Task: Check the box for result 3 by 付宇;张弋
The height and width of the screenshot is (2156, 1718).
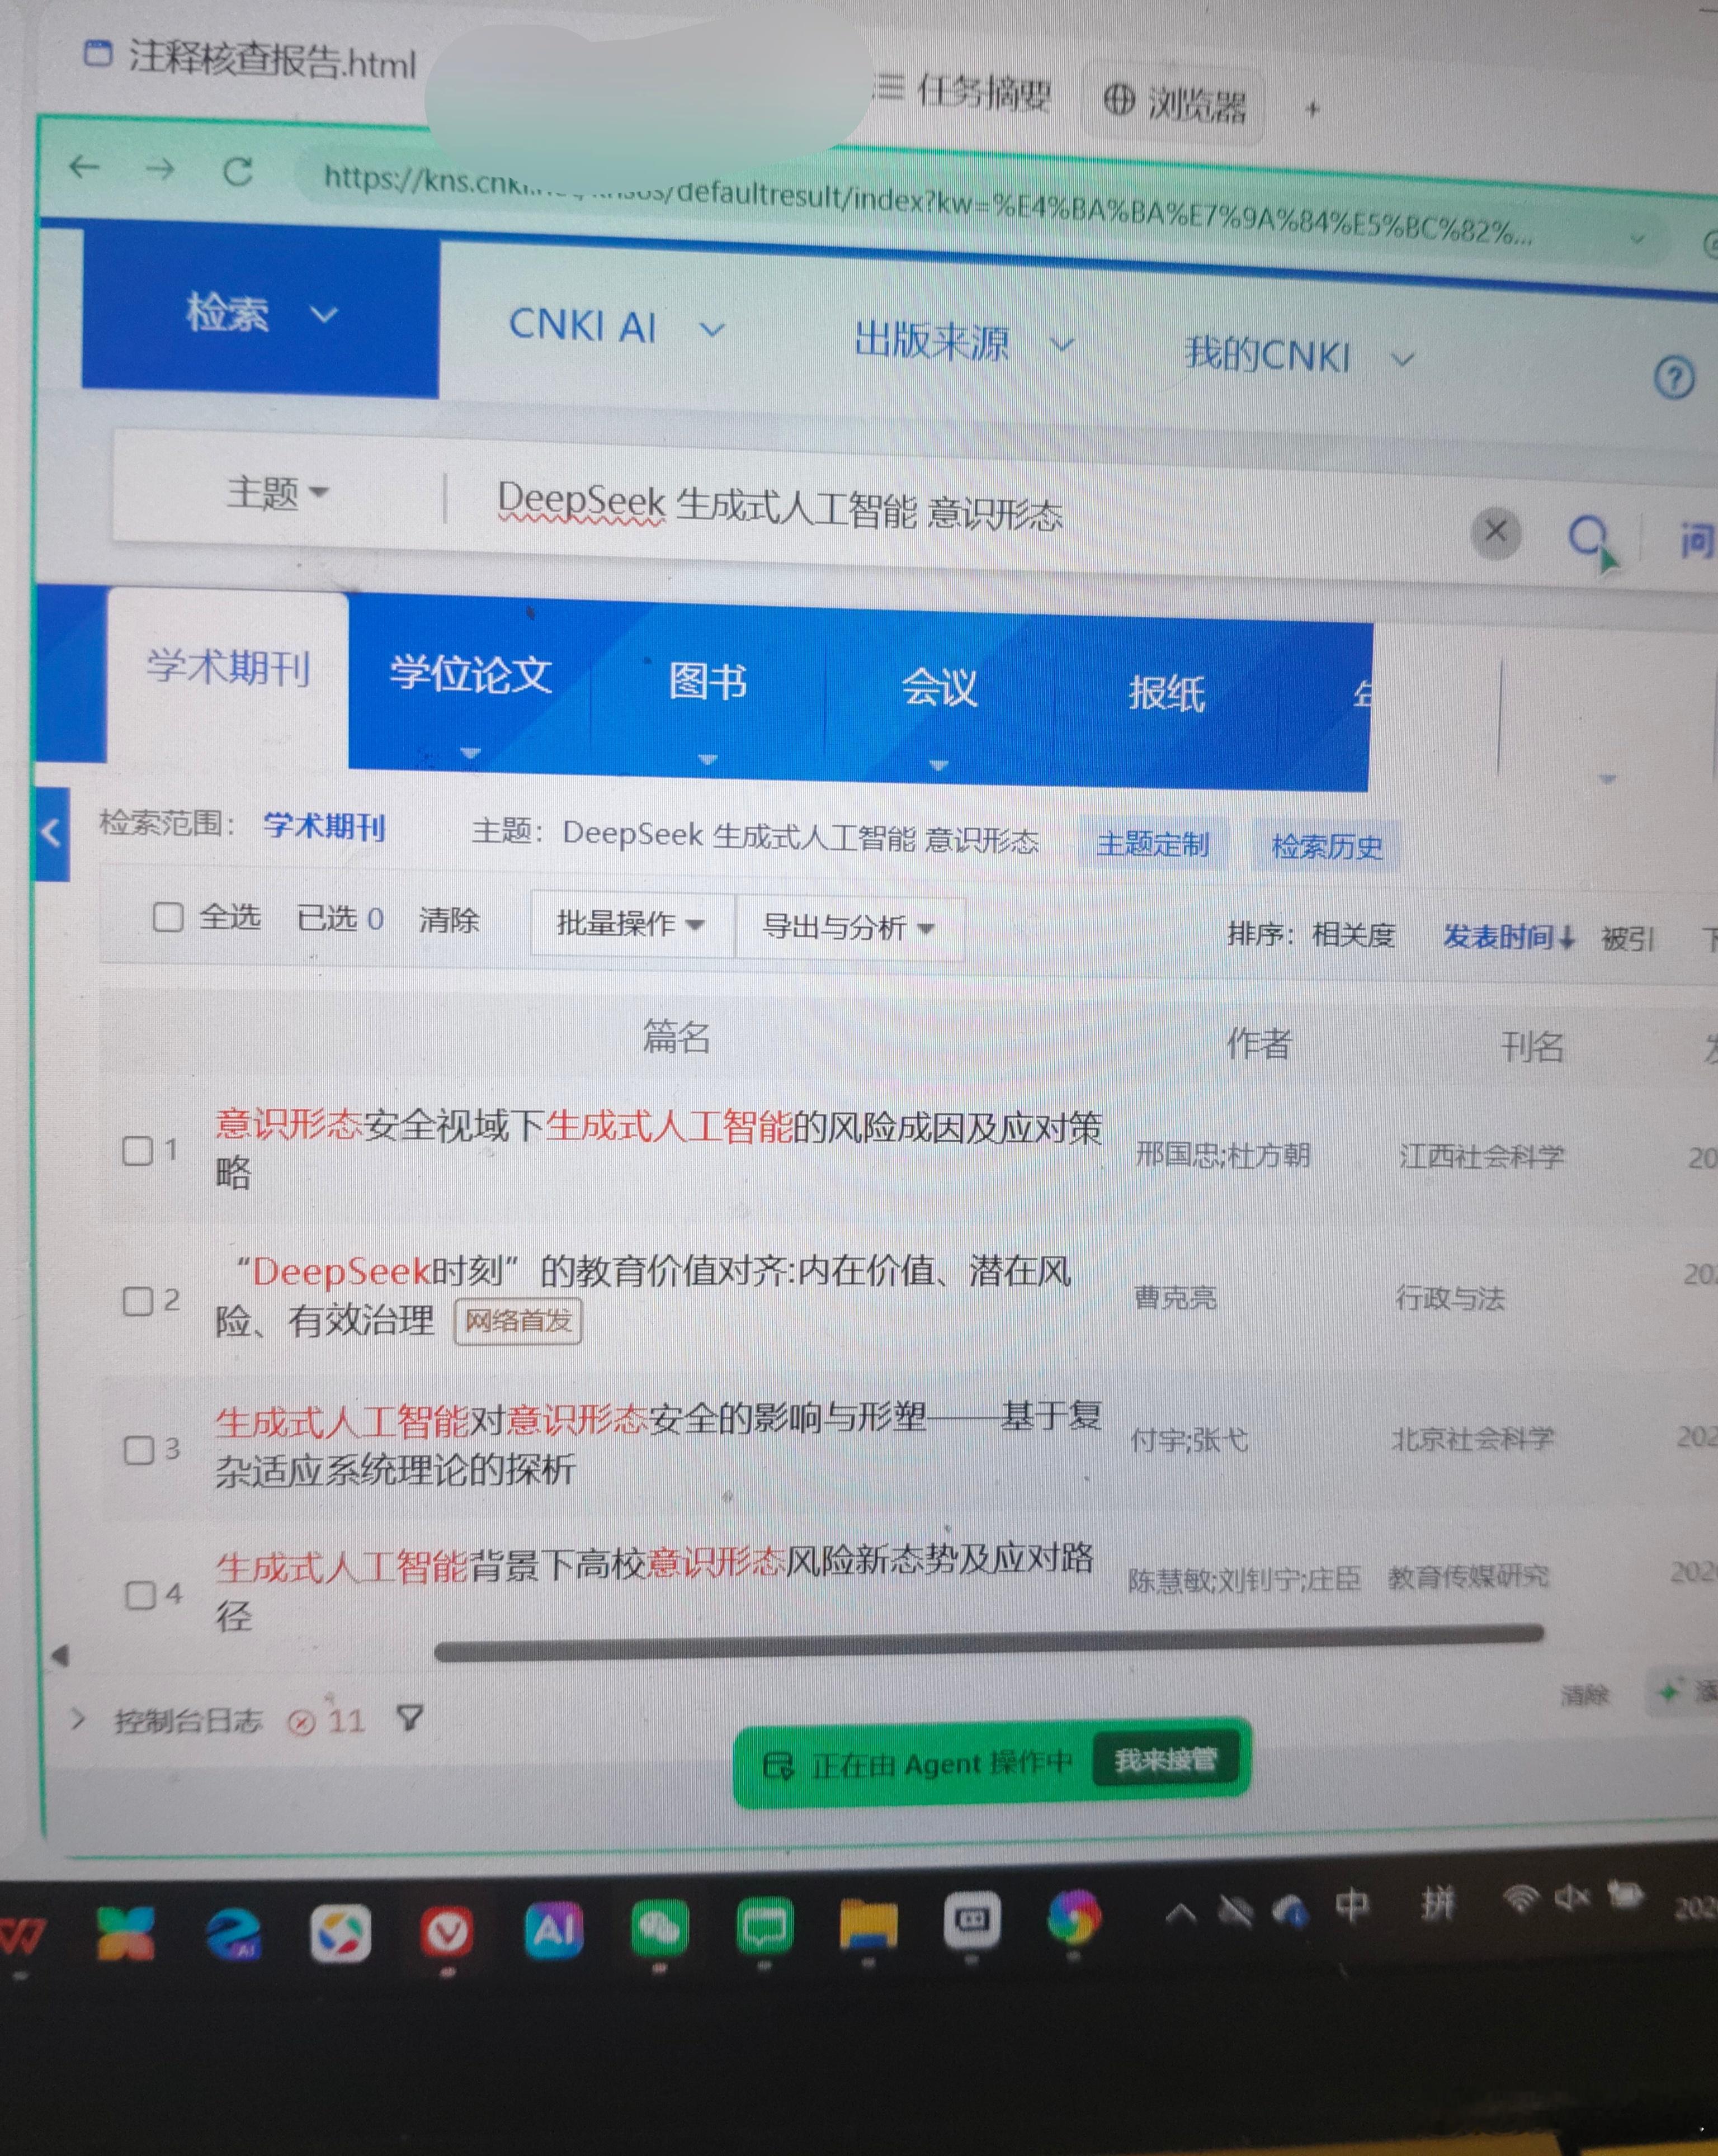Action: 138,1450
